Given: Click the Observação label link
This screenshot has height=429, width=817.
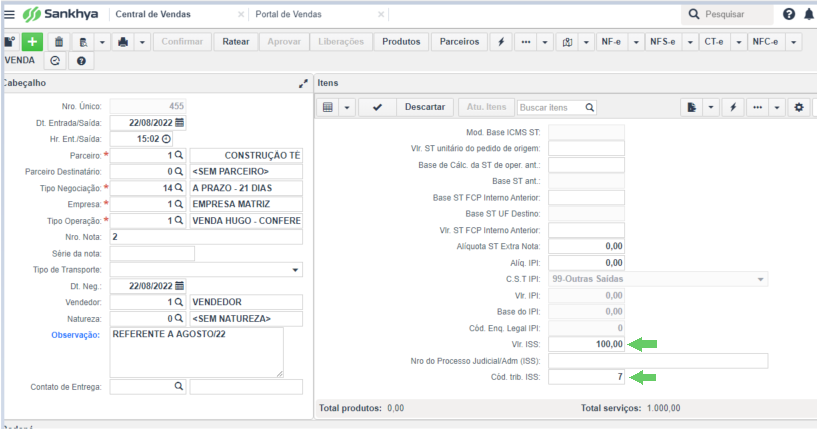Looking at the screenshot, I should click(x=76, y=335).
